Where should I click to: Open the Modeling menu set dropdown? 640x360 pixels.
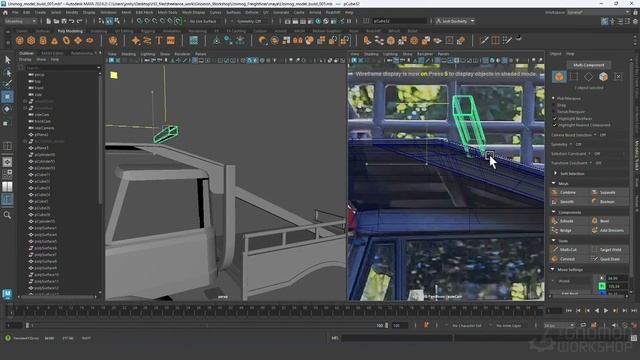pyautogui.click(x=20, y=21)
